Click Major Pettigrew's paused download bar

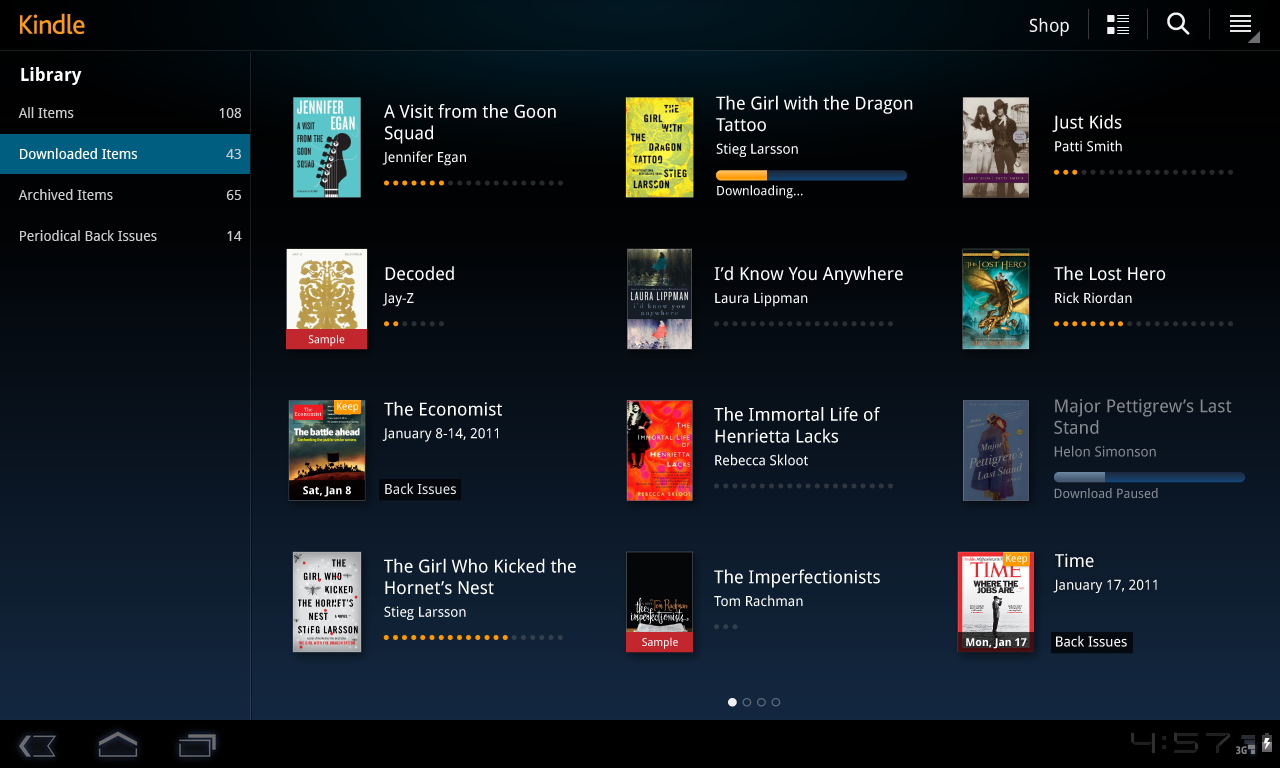click(x=1149, y=477)
